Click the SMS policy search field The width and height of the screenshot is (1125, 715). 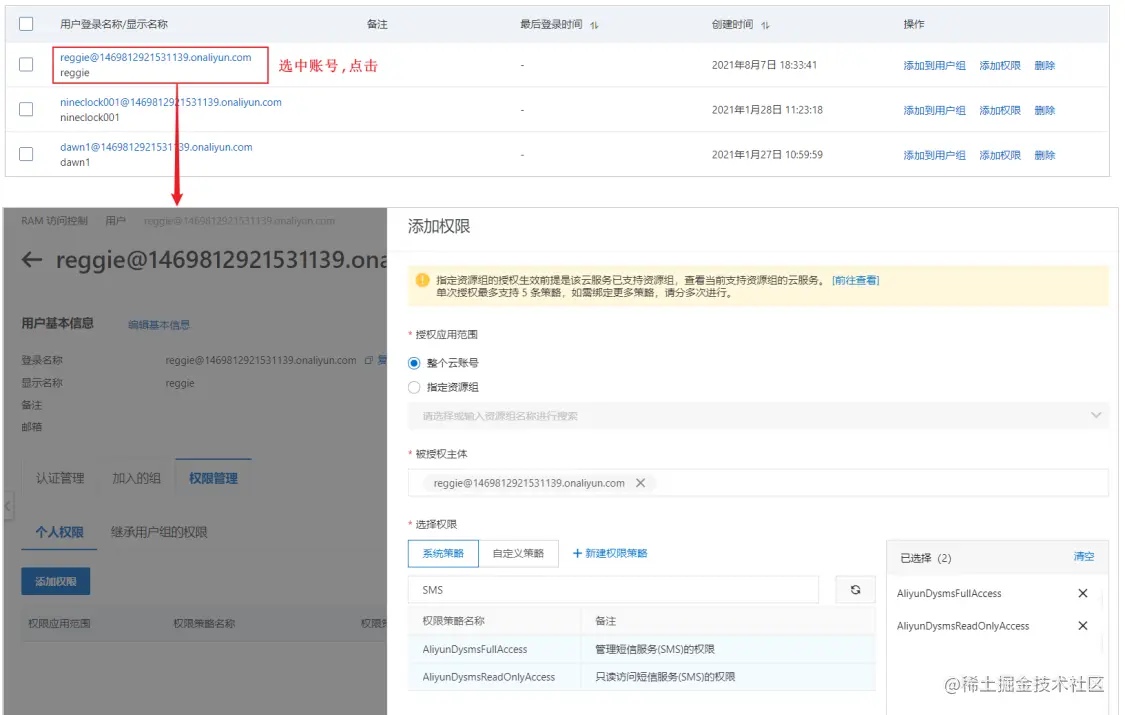[x=613, y=589]
